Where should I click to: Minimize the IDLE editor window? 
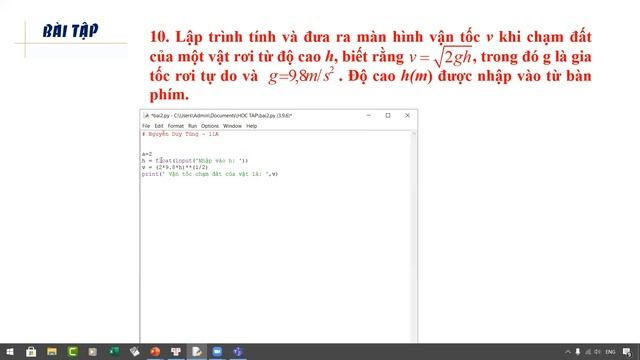point(369,116)
